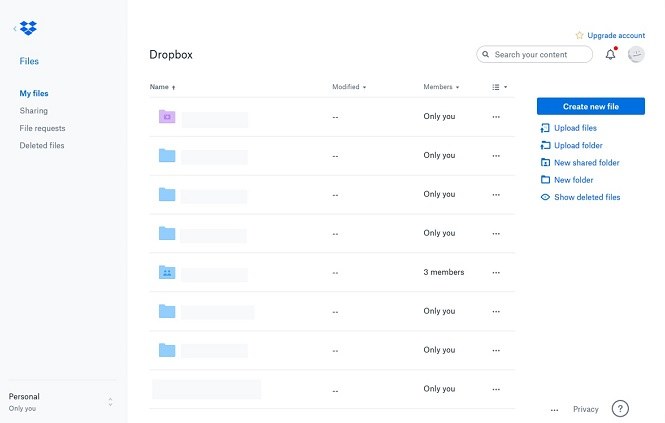Sort by Name column
Screen dimensions: 665x423
162,87
